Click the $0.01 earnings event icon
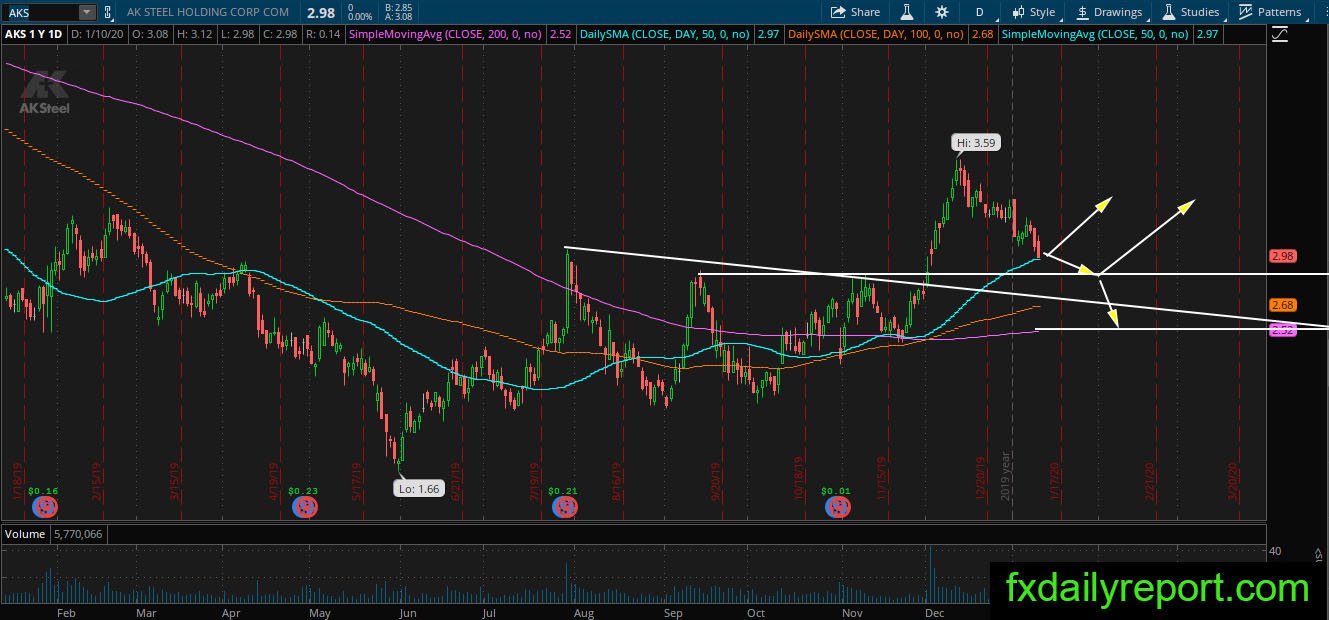Image resolution: width=1329 pixels, height=620 pixels. (x=837, y=507)
